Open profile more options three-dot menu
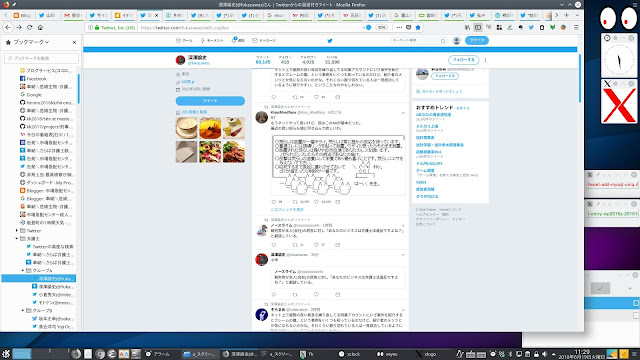 click(485, 60)
